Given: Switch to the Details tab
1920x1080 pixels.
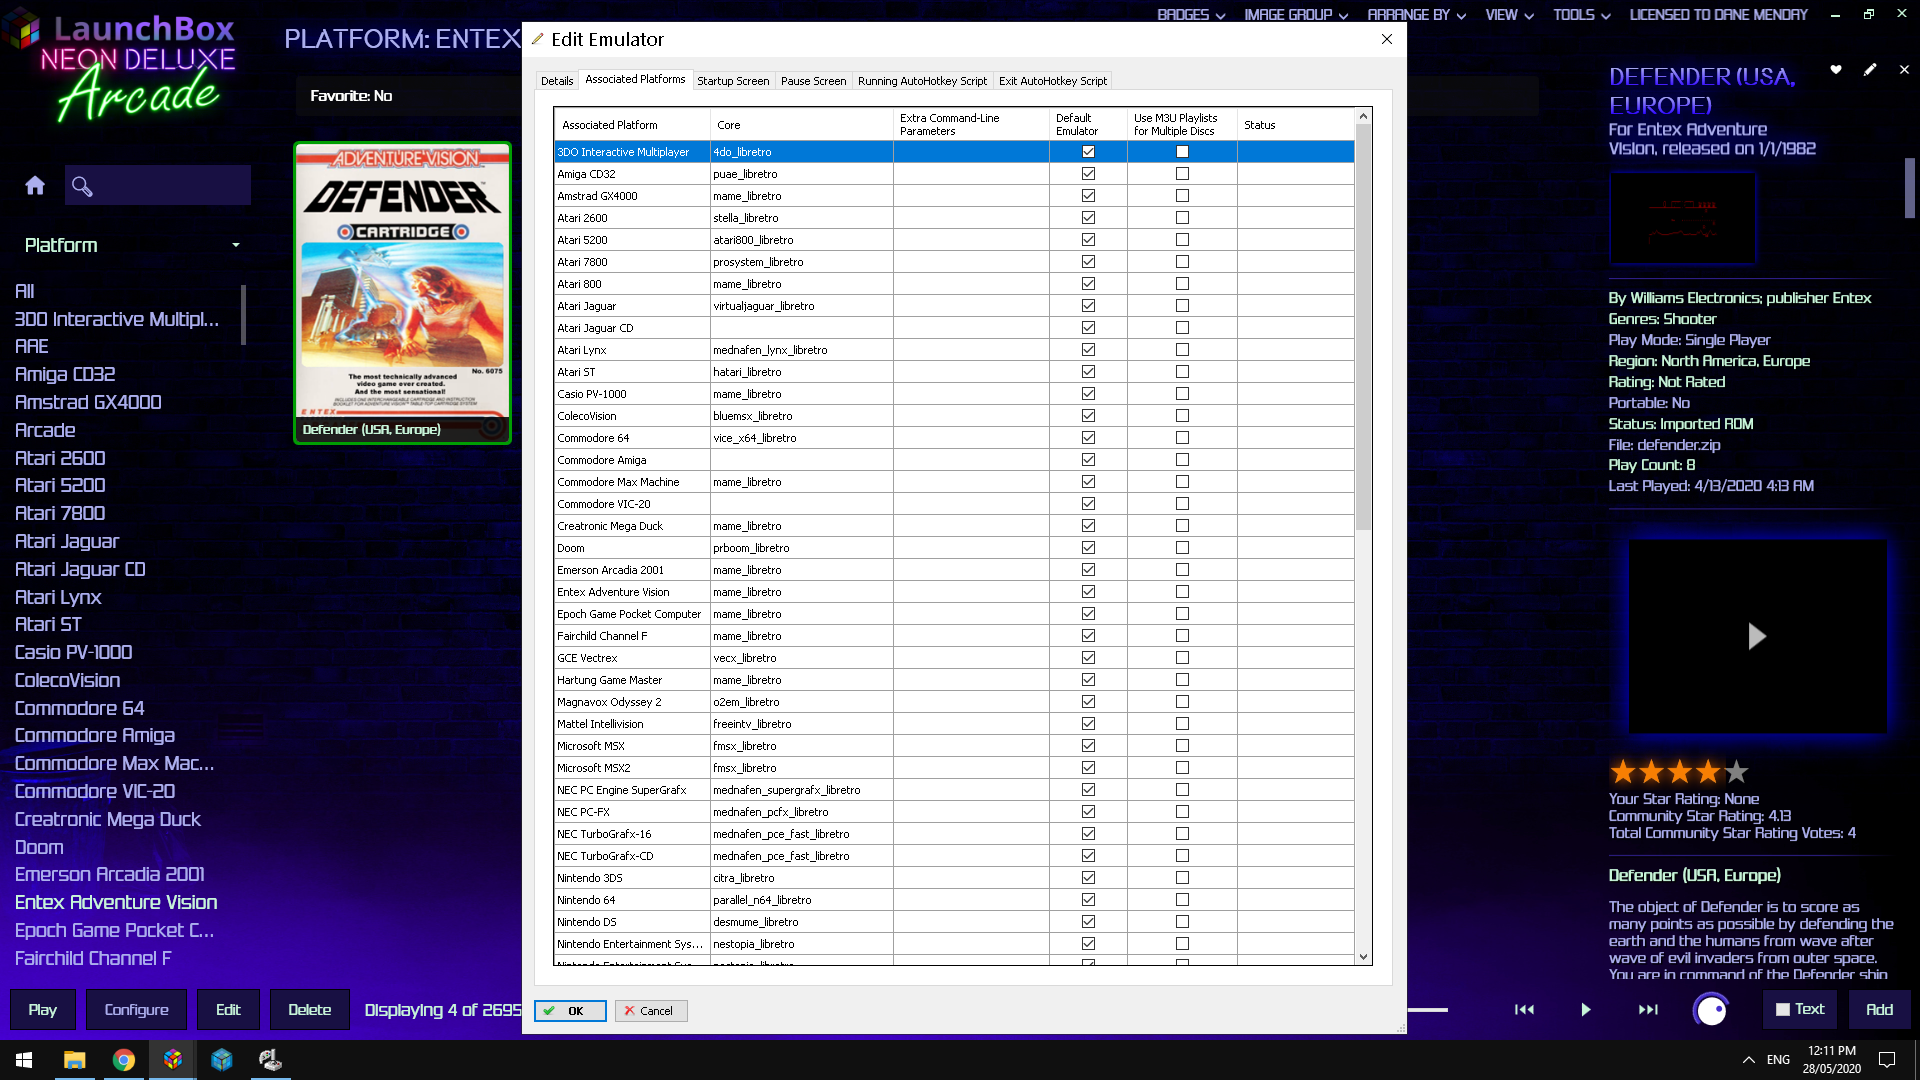Looking at the screenshot, I should click(557, 81).
